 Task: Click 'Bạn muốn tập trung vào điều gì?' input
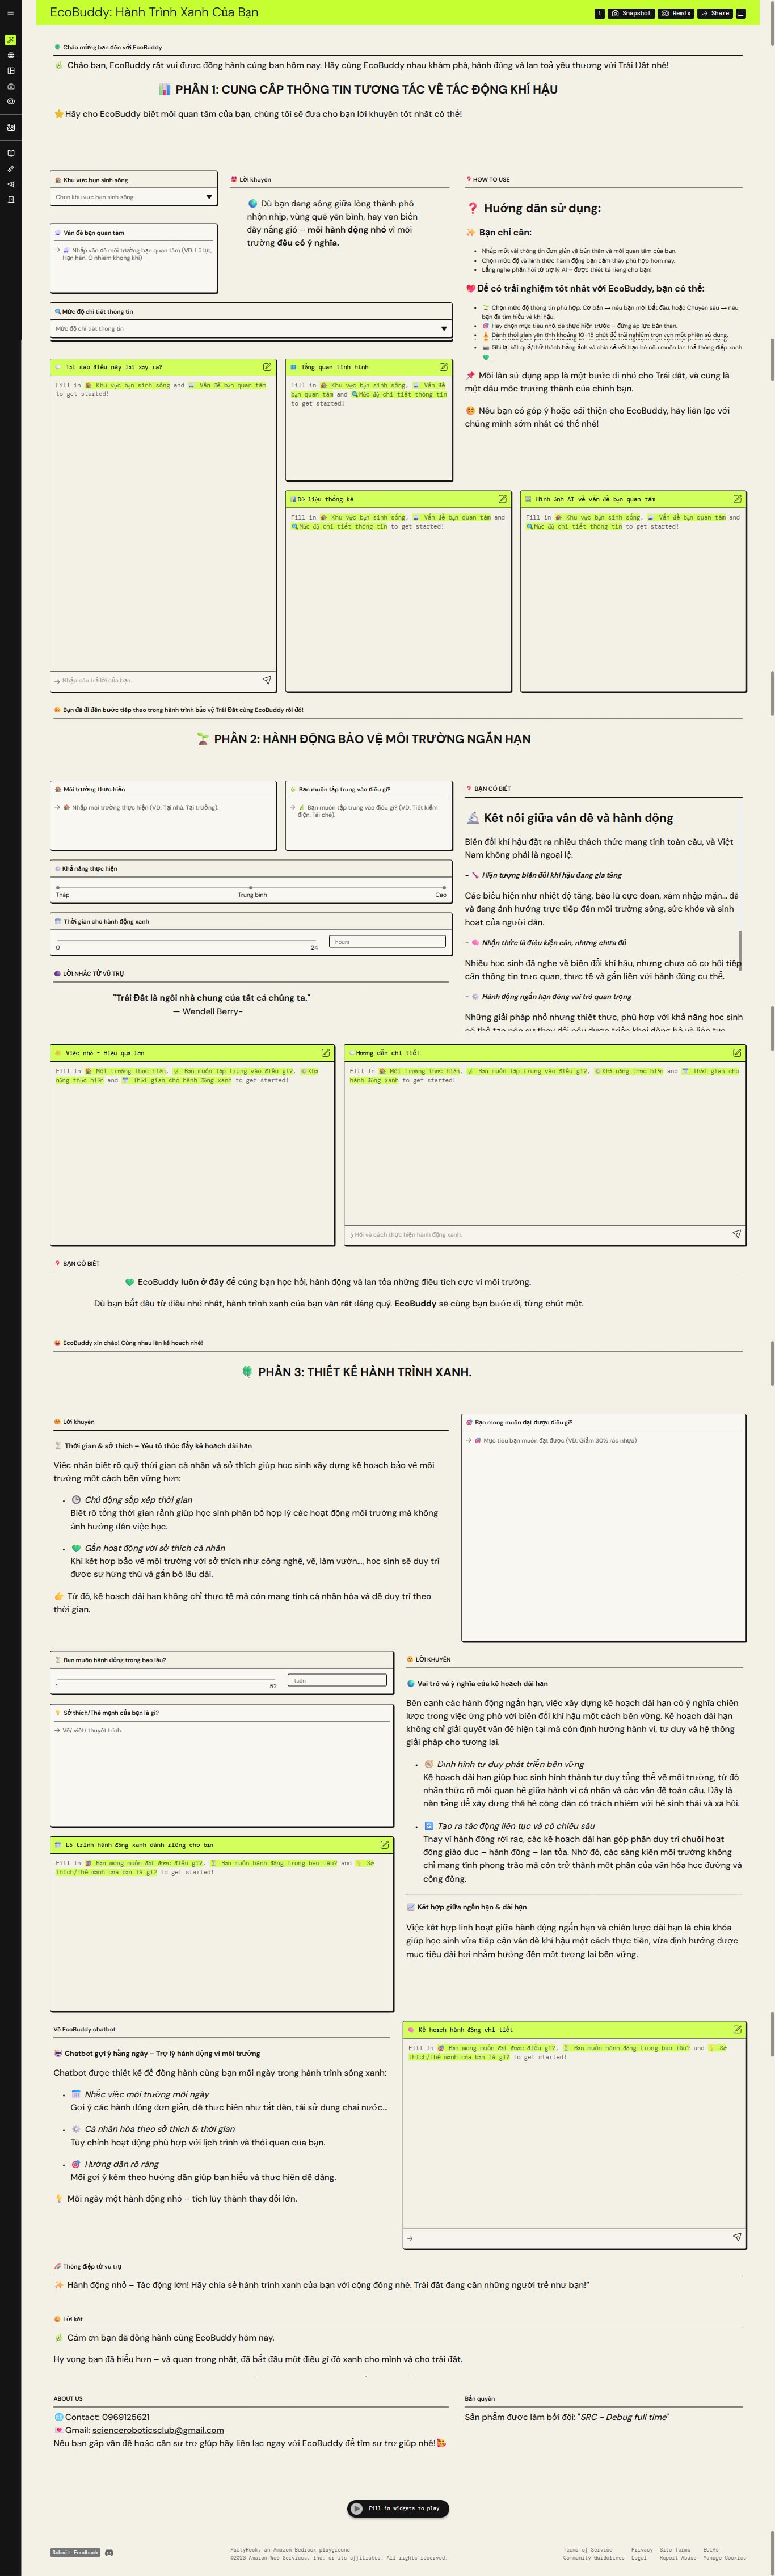click(x=369, y=826)
